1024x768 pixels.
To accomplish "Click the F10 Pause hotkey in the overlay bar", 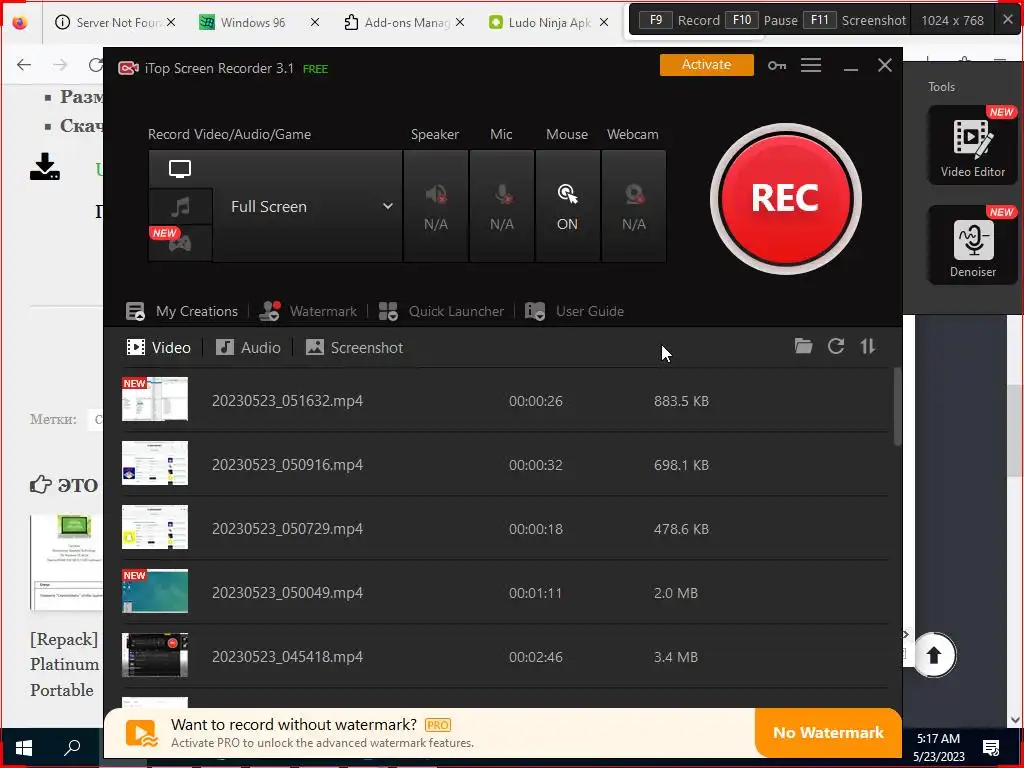I will (761, 20).
